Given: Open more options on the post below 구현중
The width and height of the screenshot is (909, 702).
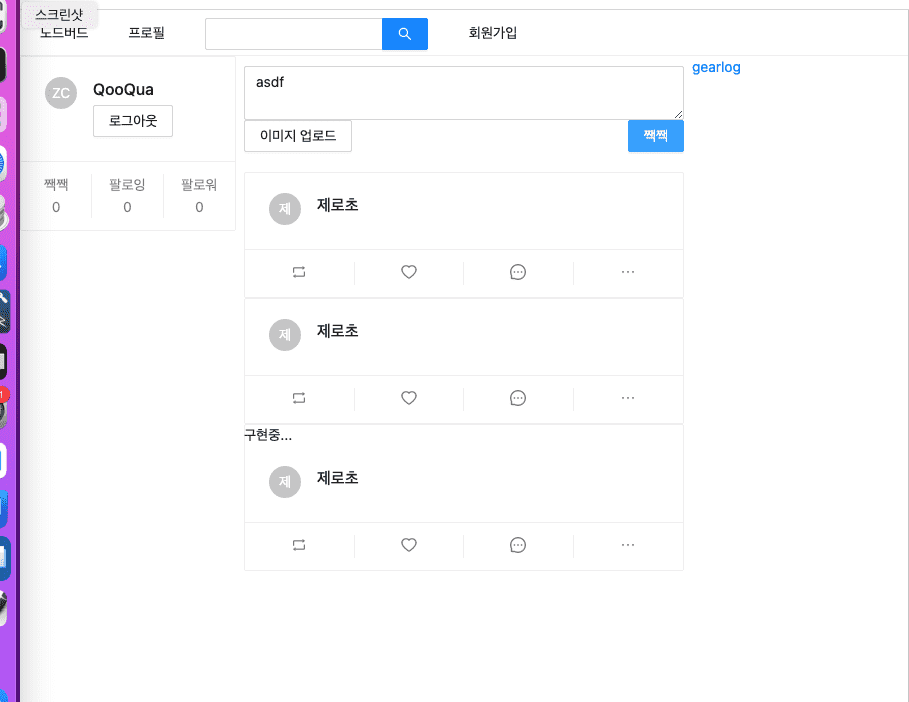Looking at the screenshot, I should coord(628,545).
